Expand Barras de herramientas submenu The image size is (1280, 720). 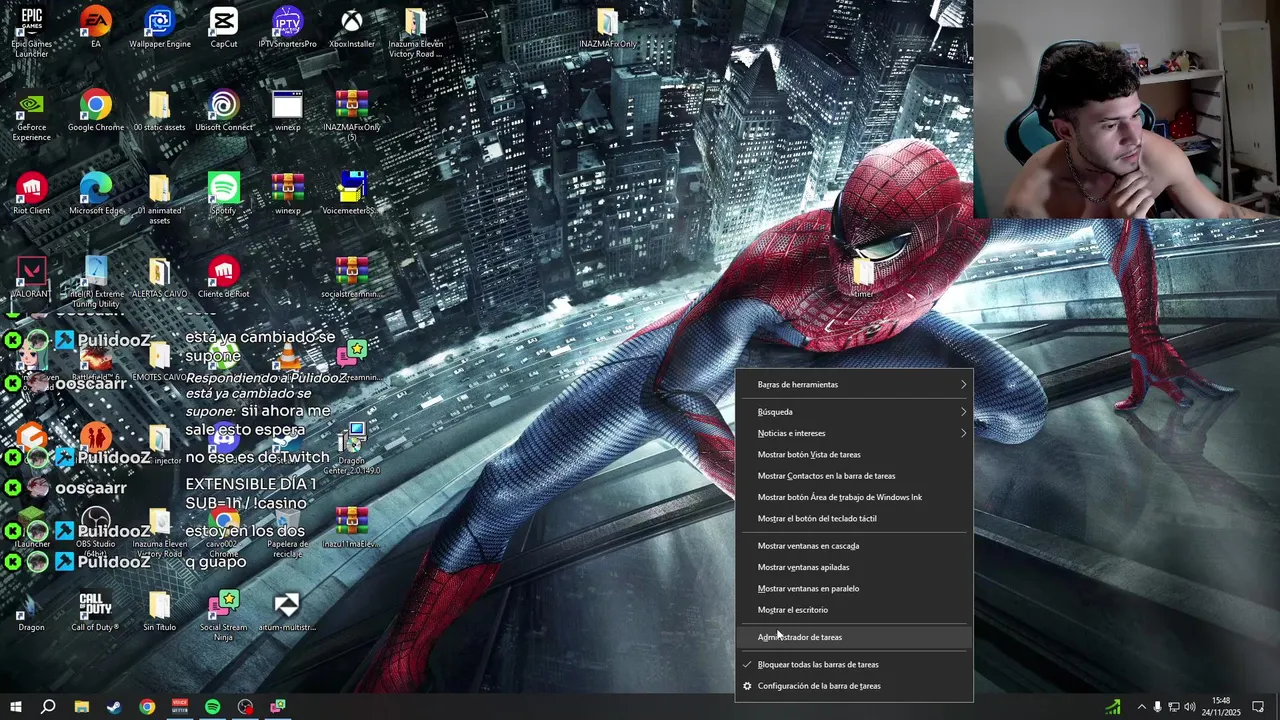coord(854,384)
